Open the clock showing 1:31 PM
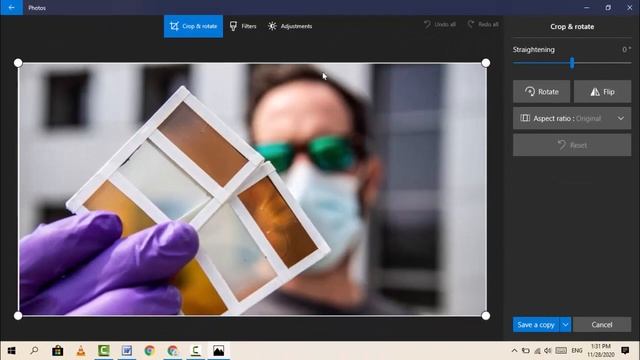The height and width of the screenshot is (360, 640). (x=601, y=351)
